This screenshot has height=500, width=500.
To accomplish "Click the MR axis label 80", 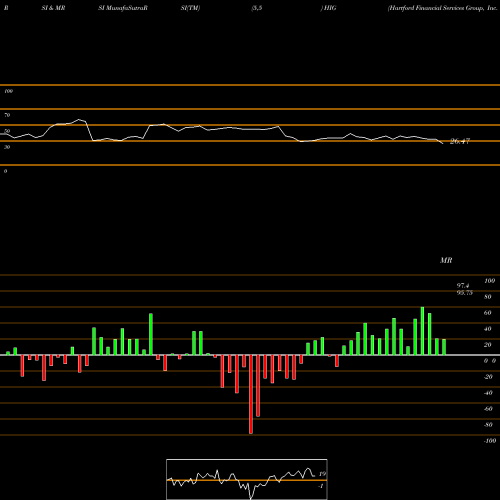I will tap(488, 297).
